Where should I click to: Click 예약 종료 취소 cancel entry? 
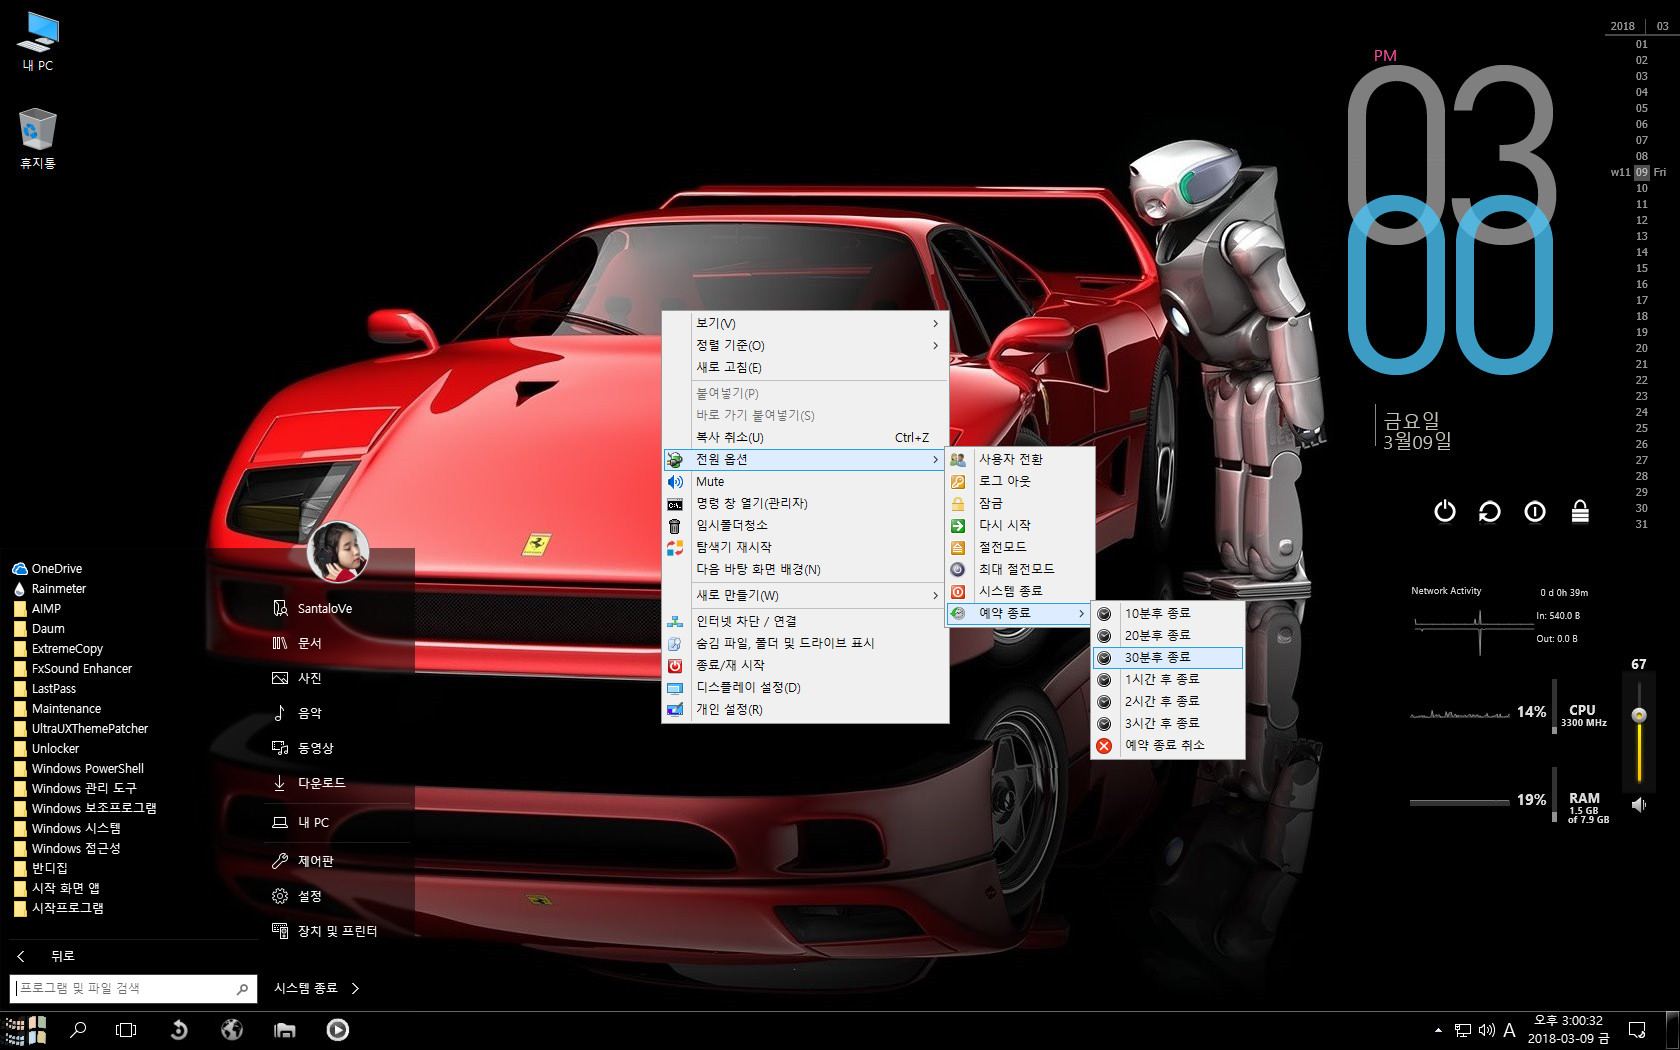point(1168,745)
